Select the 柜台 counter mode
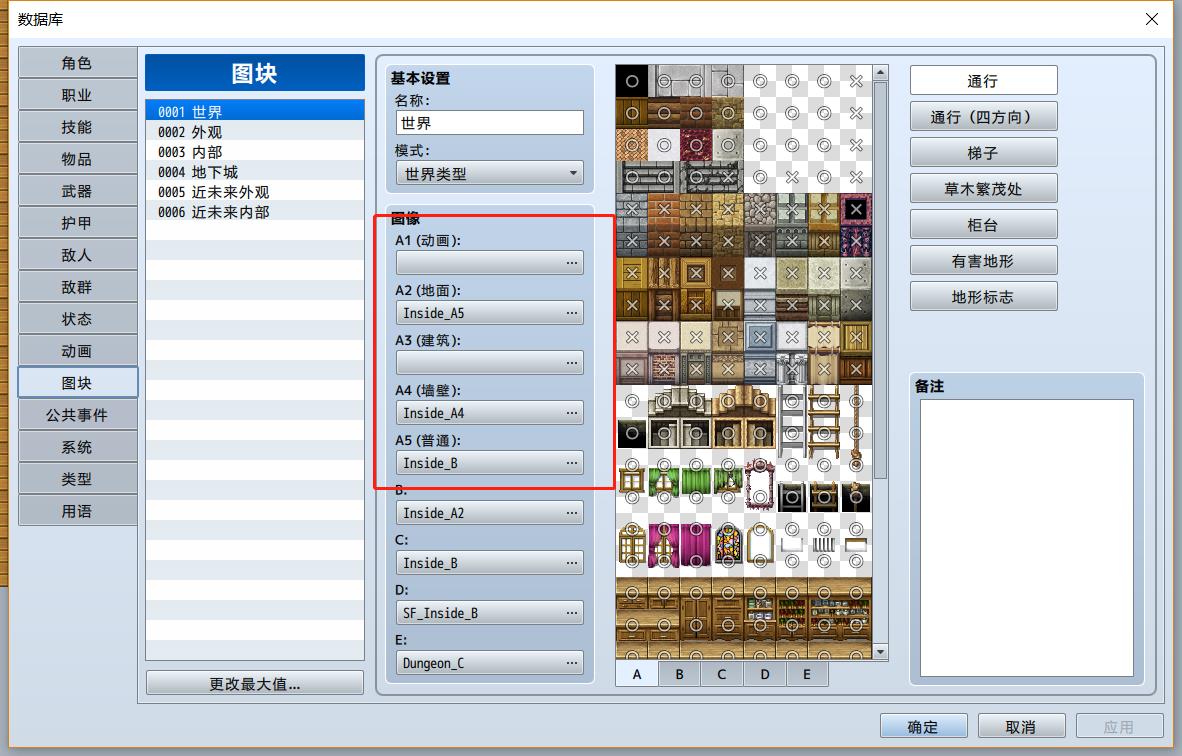1182x756 pixels. [984, 225]
